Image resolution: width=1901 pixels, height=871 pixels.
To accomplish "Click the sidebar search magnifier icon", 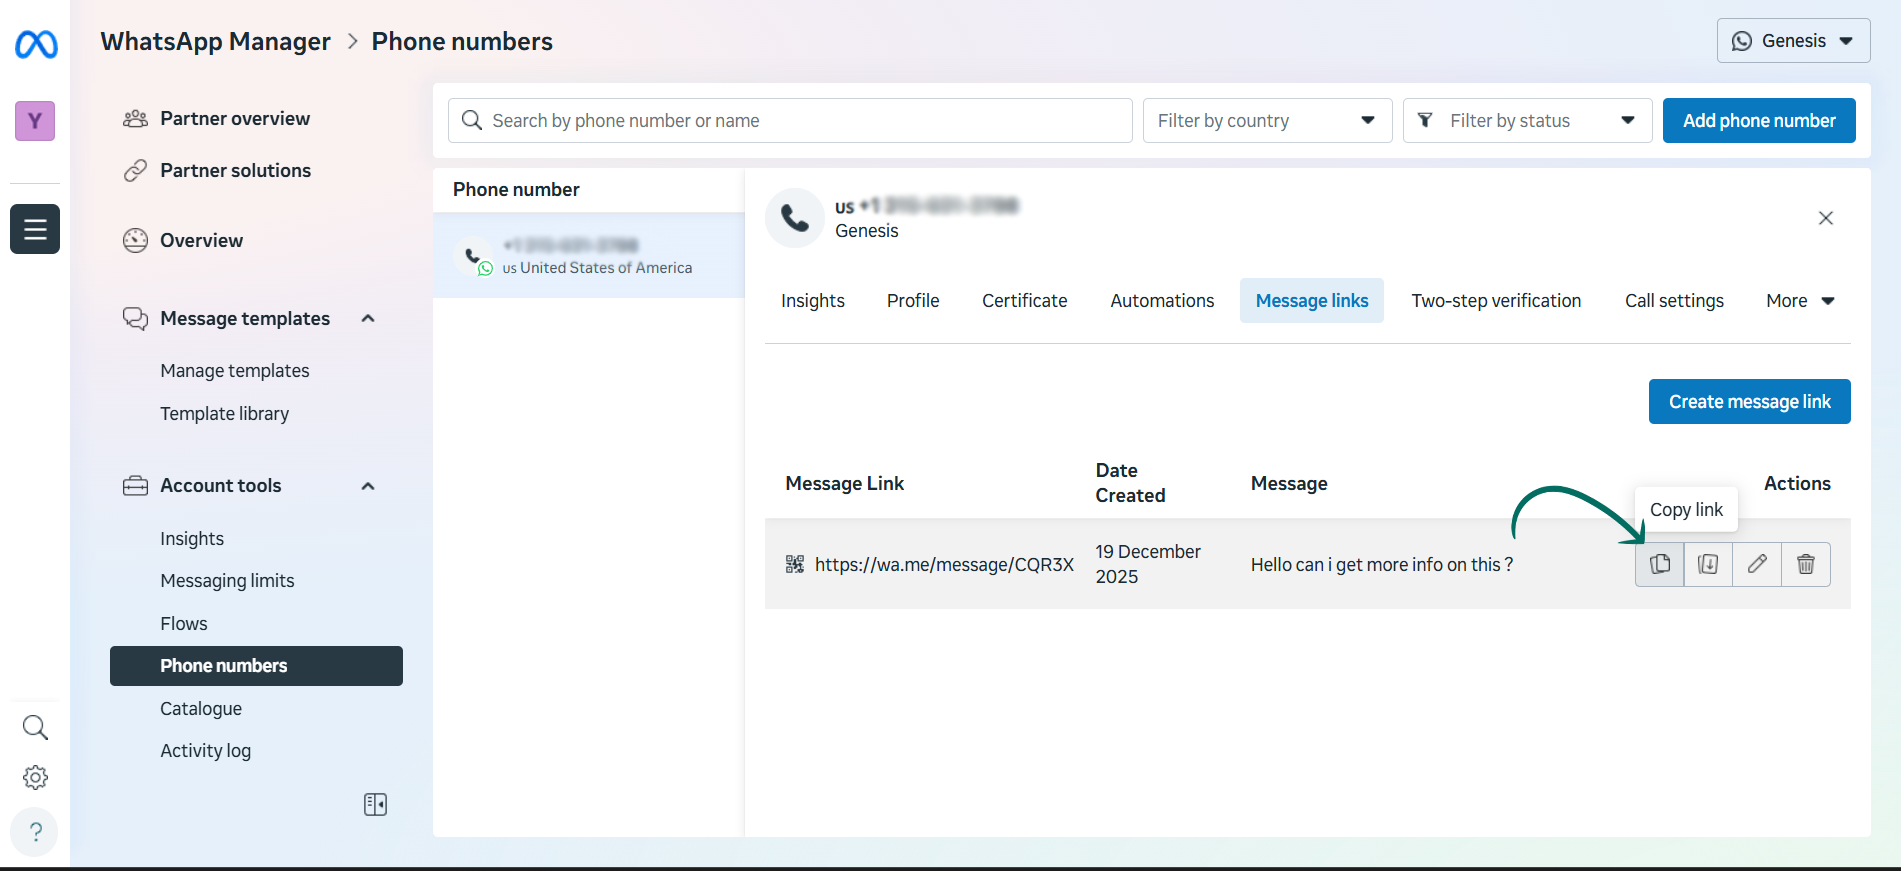I will pyautogui.click(x=35, y=727).
